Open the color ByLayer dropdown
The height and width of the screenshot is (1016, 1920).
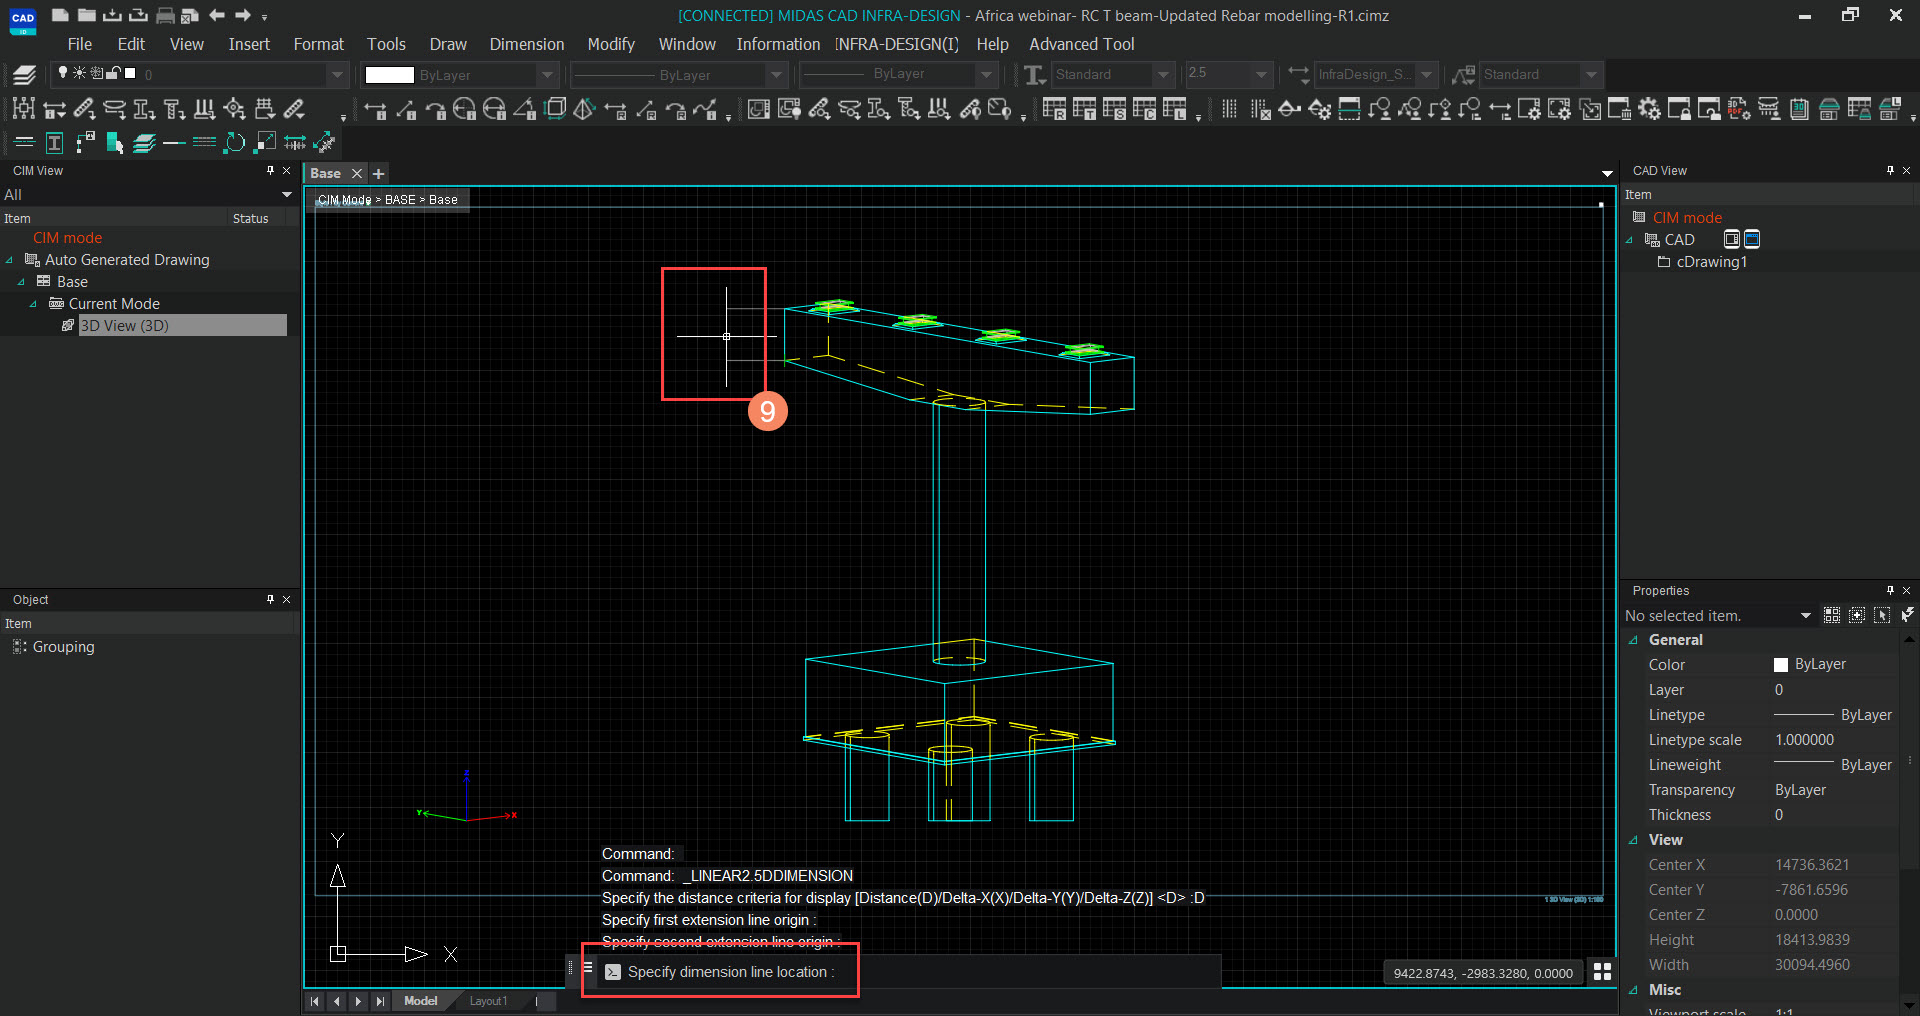point(546,75)
